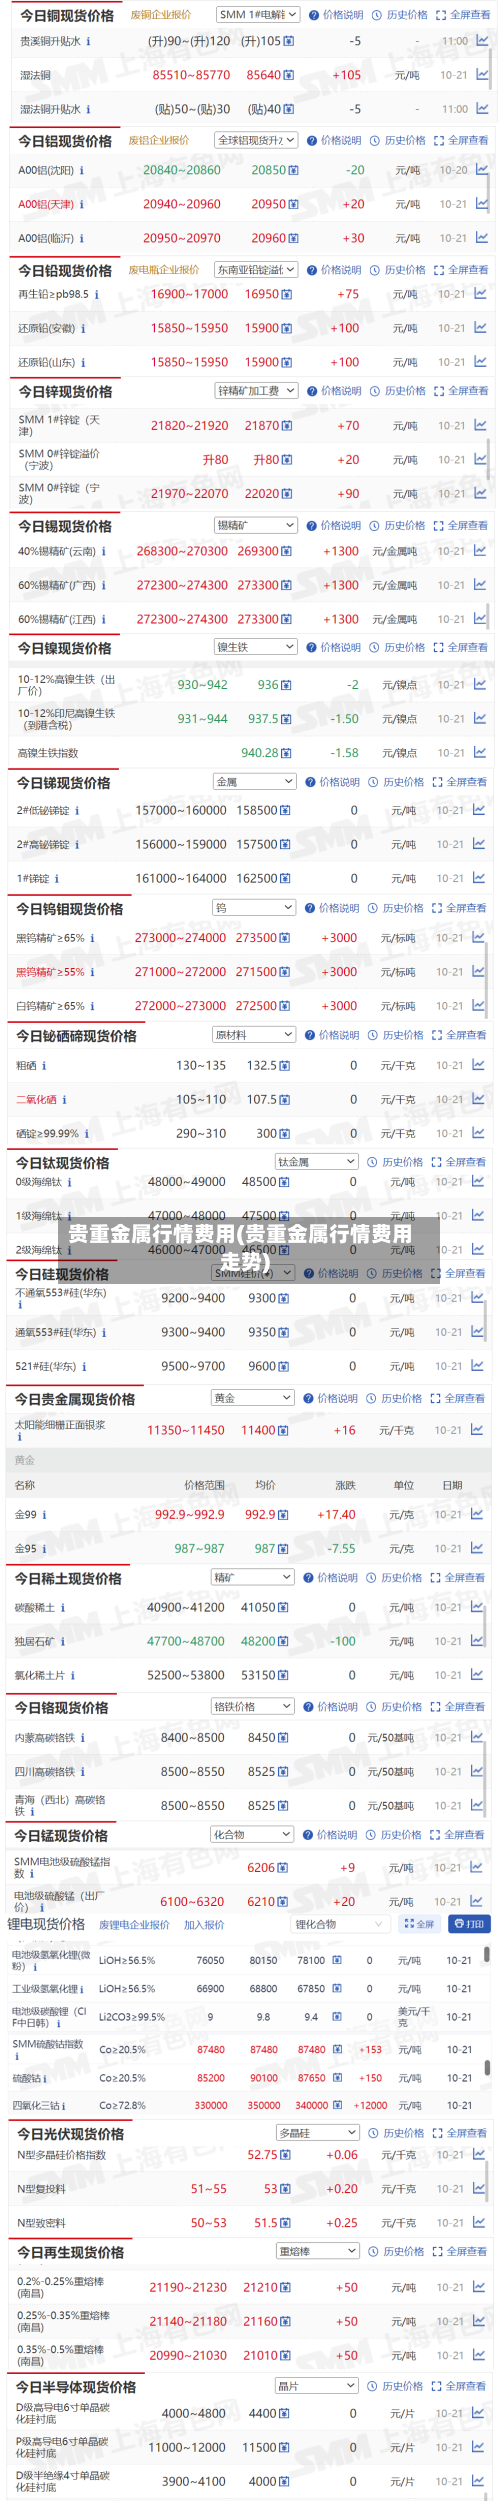This screenshot has width=500, height=2501.
Task: Open 废锂电企业报价 link
Action: click(x=134, y=1925)
